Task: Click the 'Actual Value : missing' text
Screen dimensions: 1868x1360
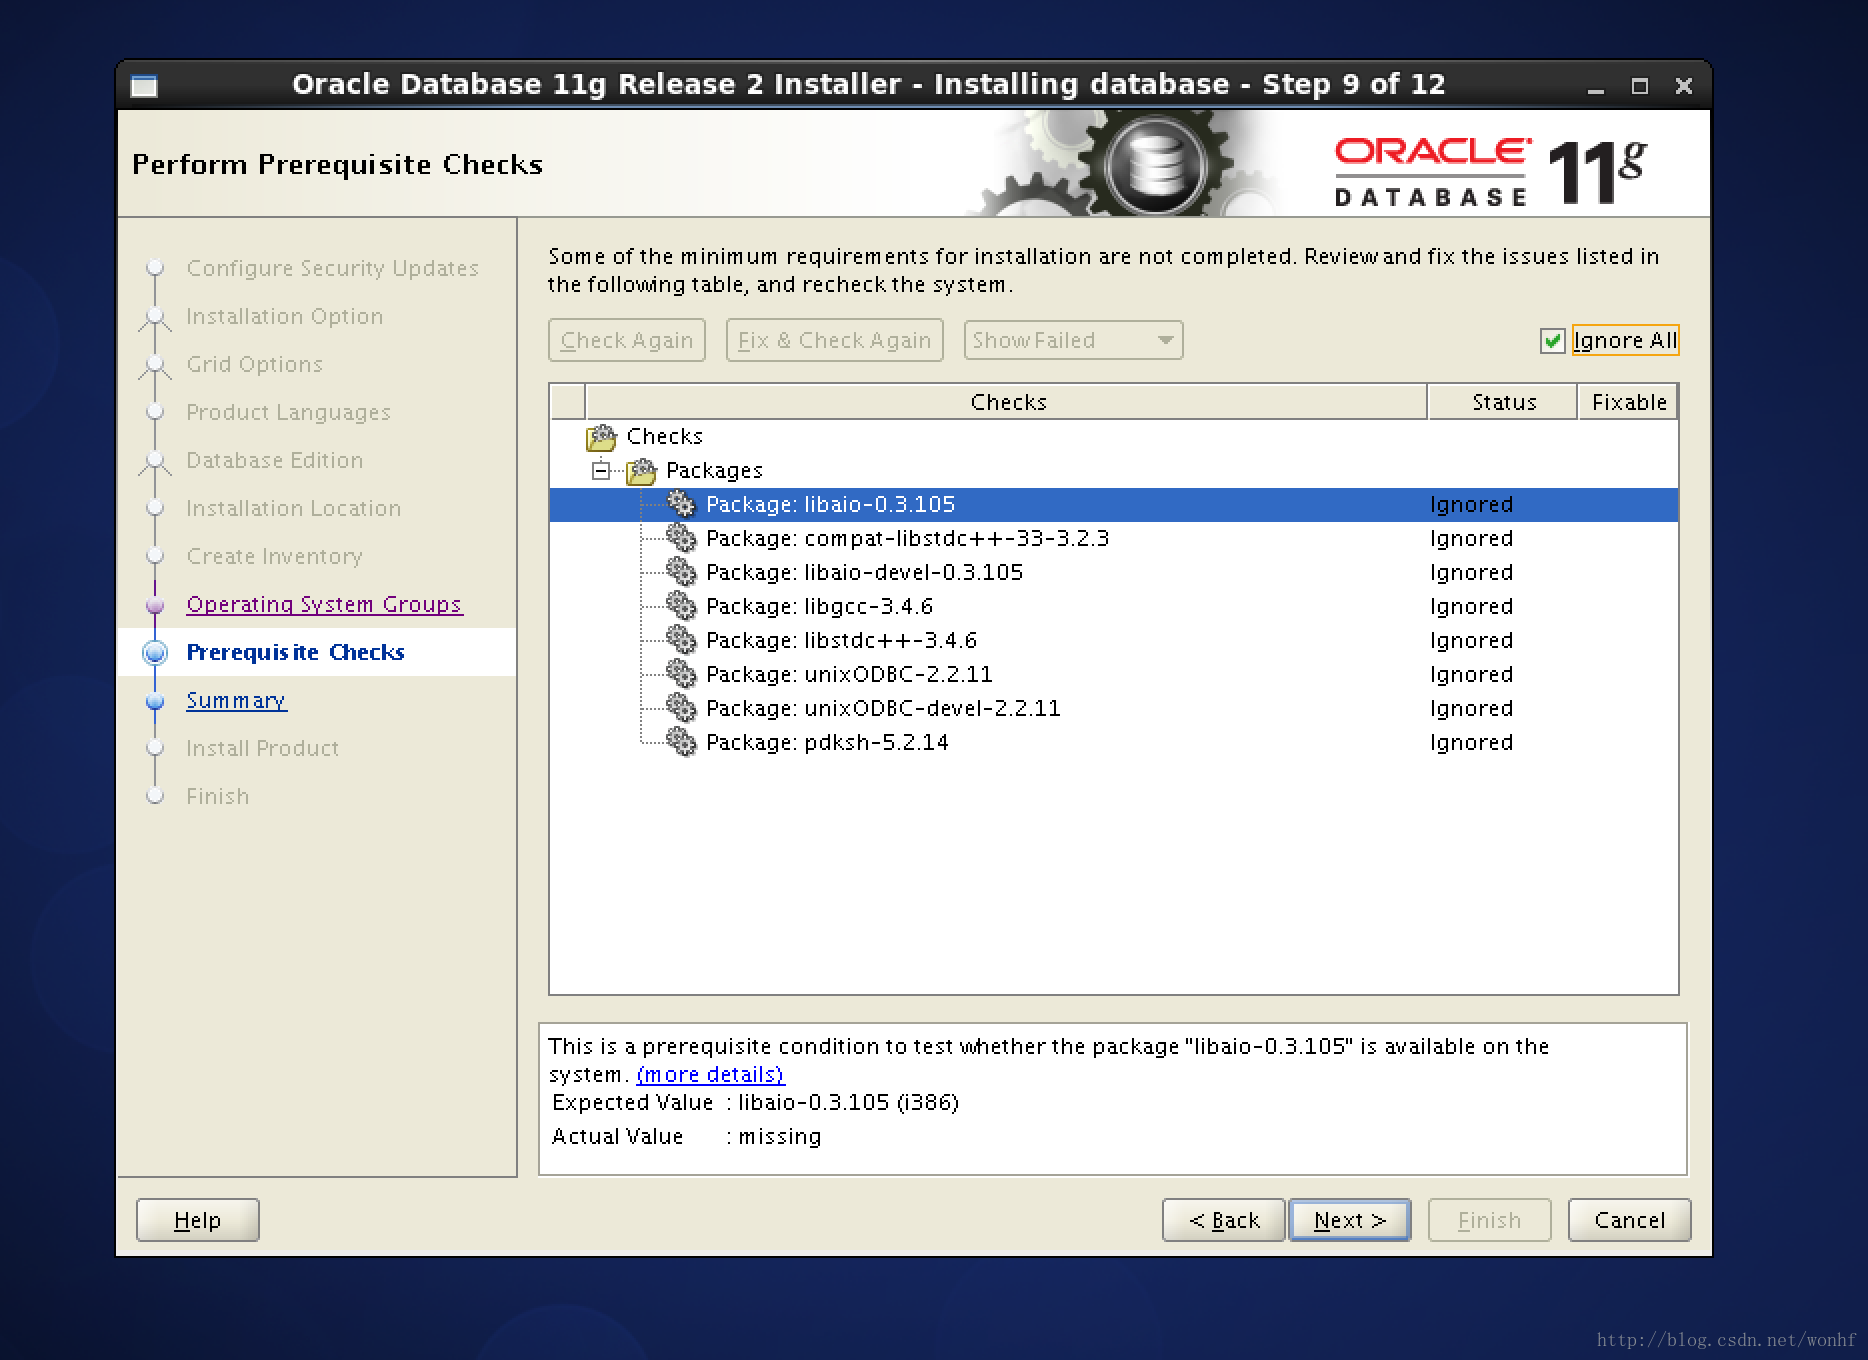Action: (x=686, y=1136)
